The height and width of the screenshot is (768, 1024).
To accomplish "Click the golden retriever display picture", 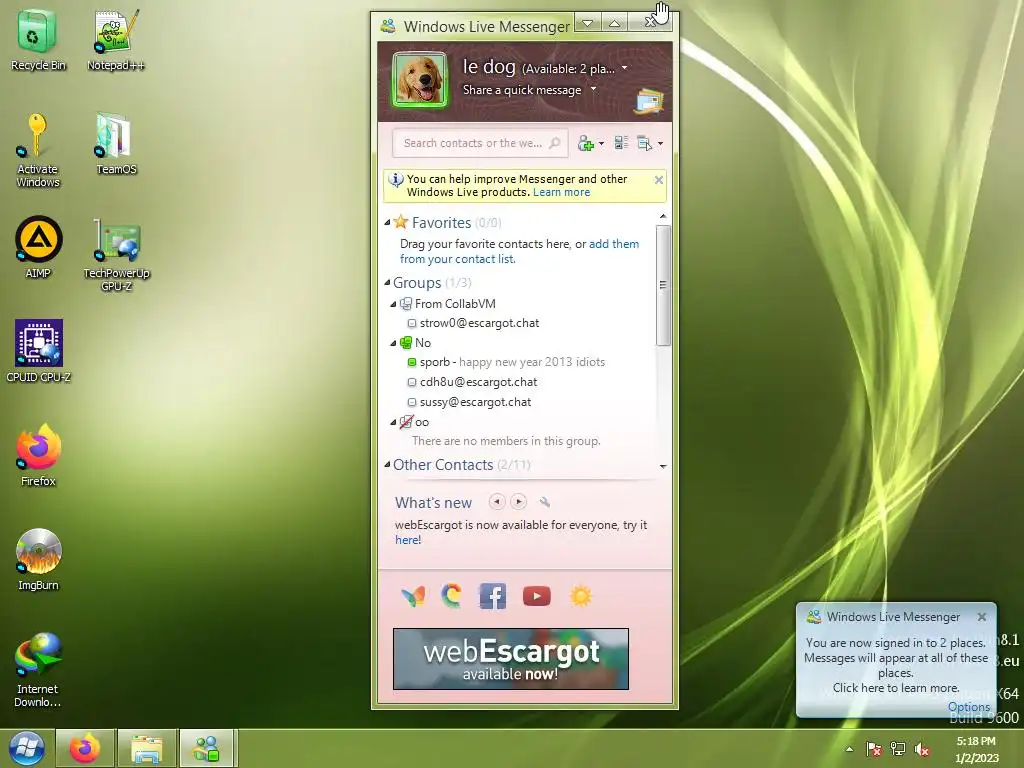I will click(x=419, y=80).
